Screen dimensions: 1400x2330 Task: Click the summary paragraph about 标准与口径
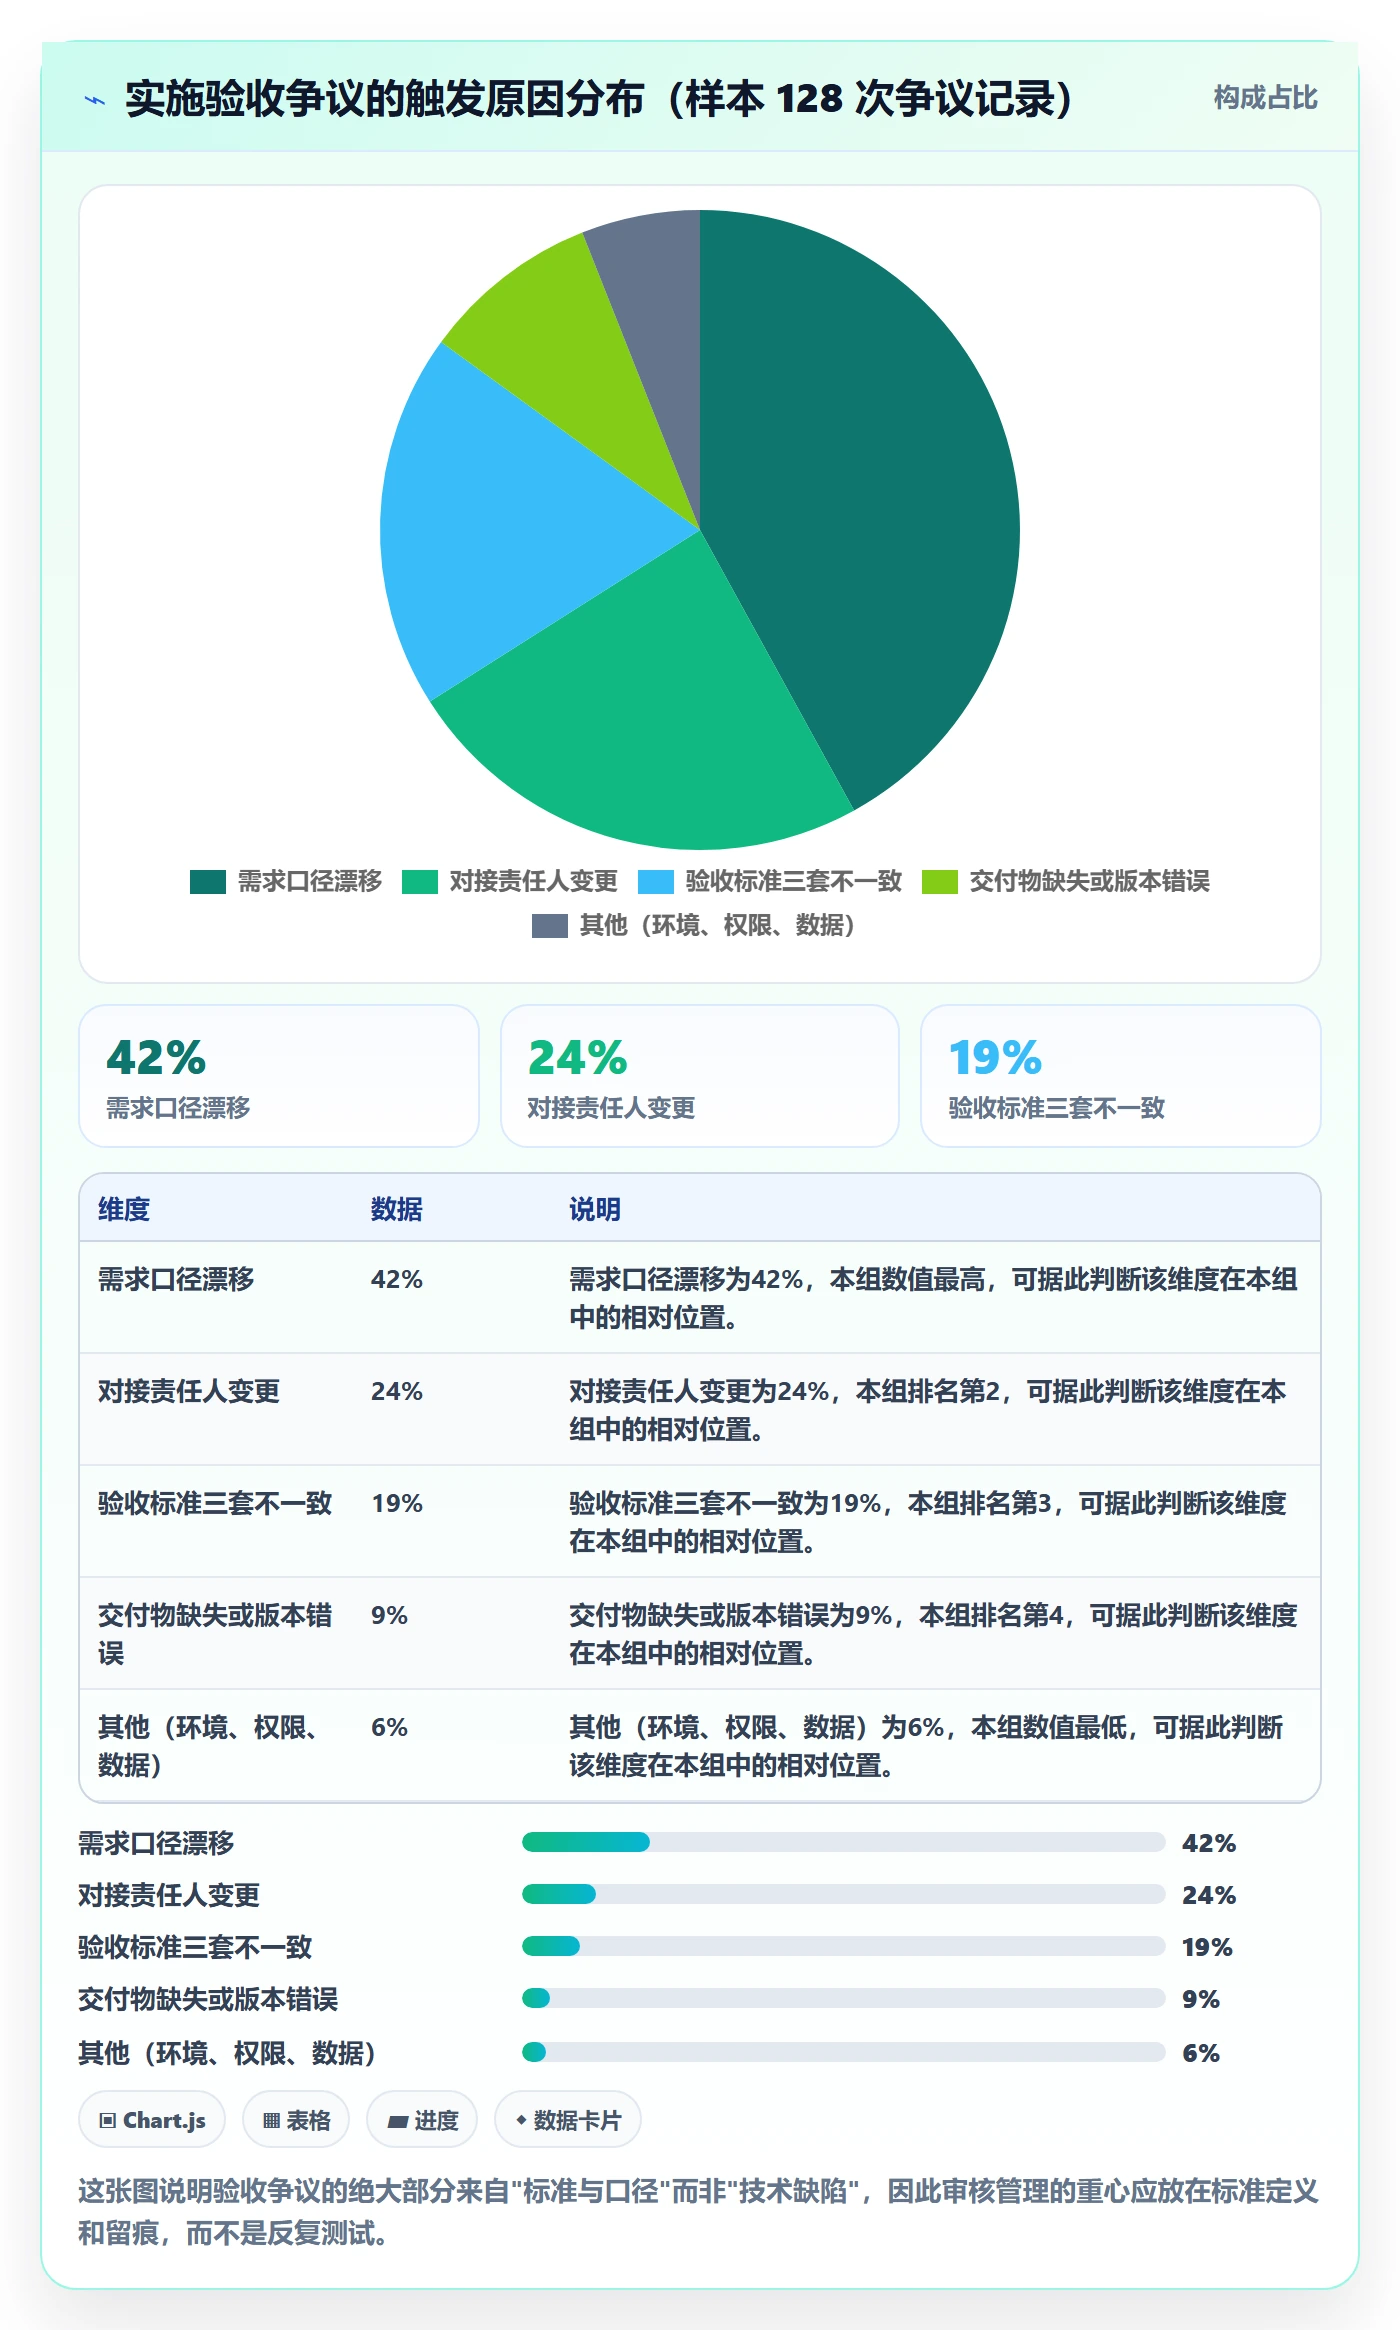(x=699, y=2212)
